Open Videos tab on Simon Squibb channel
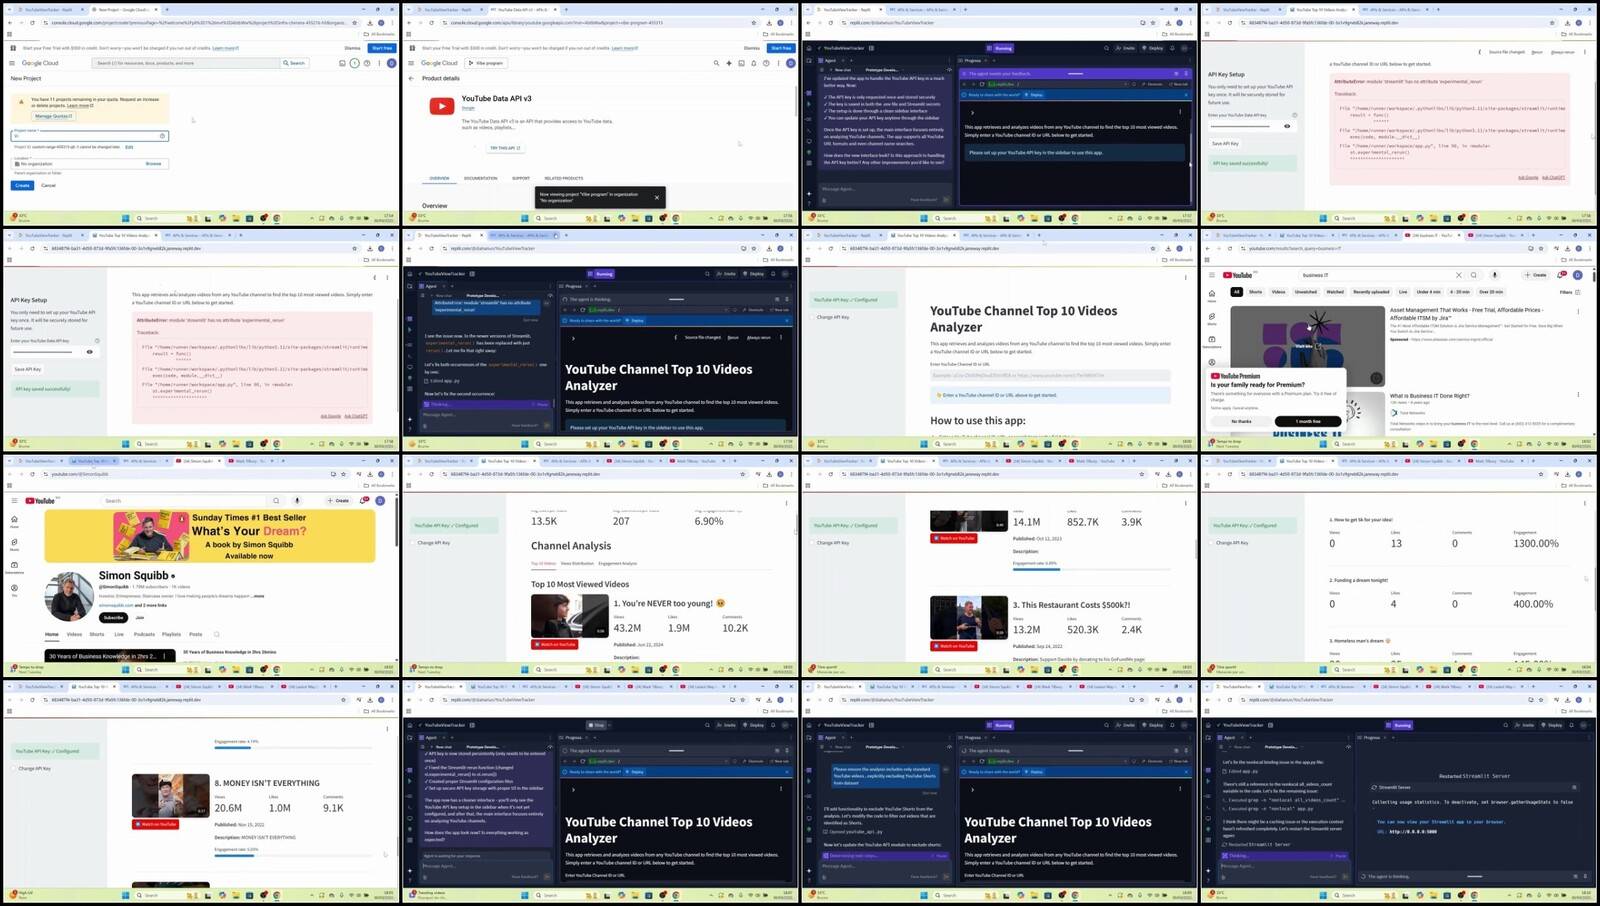This screenshot has height=906, width=1600. [x=74, y=634]
